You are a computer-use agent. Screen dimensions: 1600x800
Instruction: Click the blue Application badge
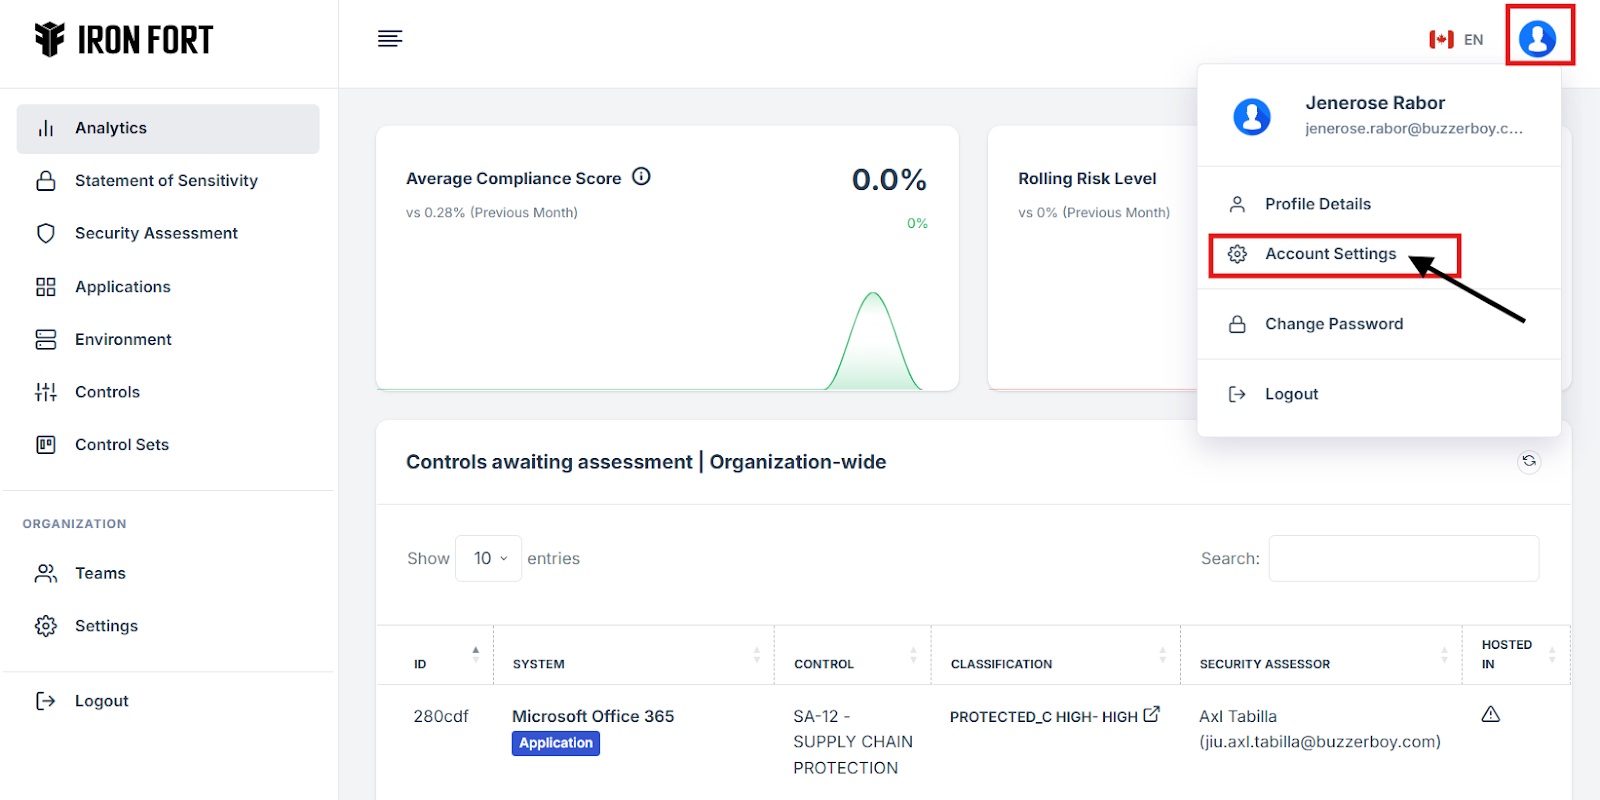point(556,743)
